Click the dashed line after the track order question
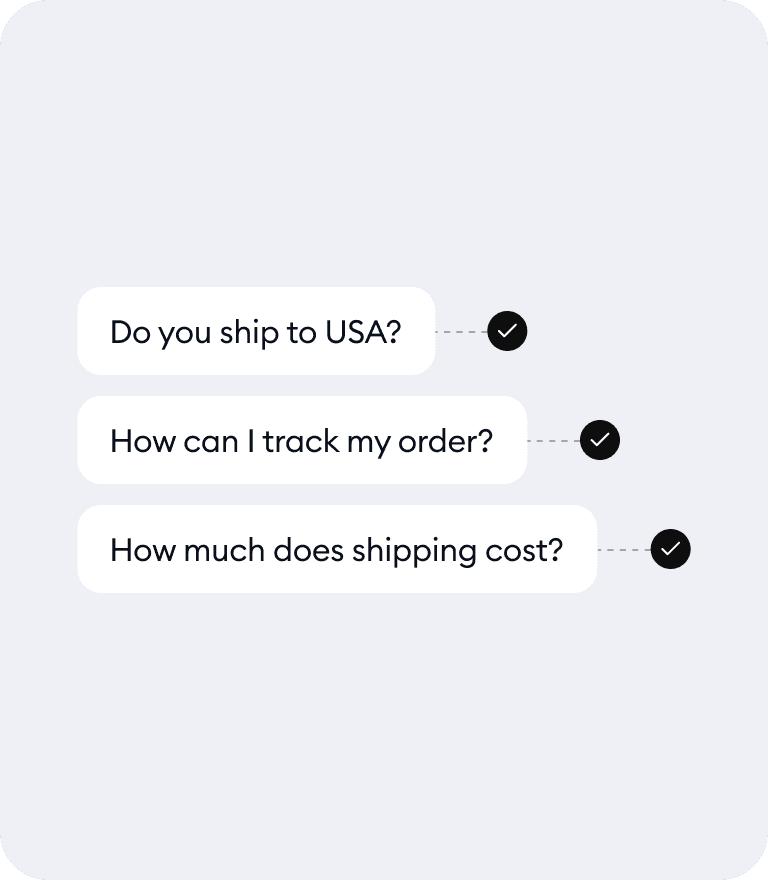This screenshot has height=880, width=768. pyautogui.click(x=553, y=440)
